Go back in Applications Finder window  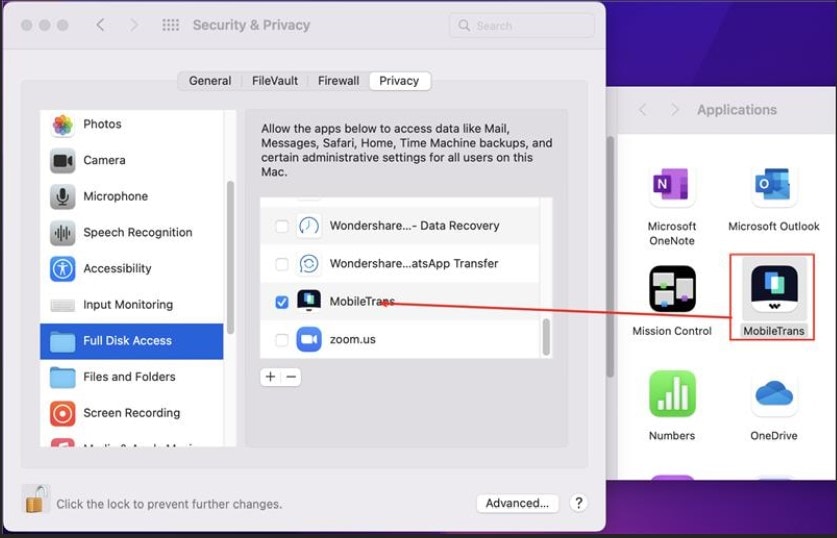pos(643,110)
